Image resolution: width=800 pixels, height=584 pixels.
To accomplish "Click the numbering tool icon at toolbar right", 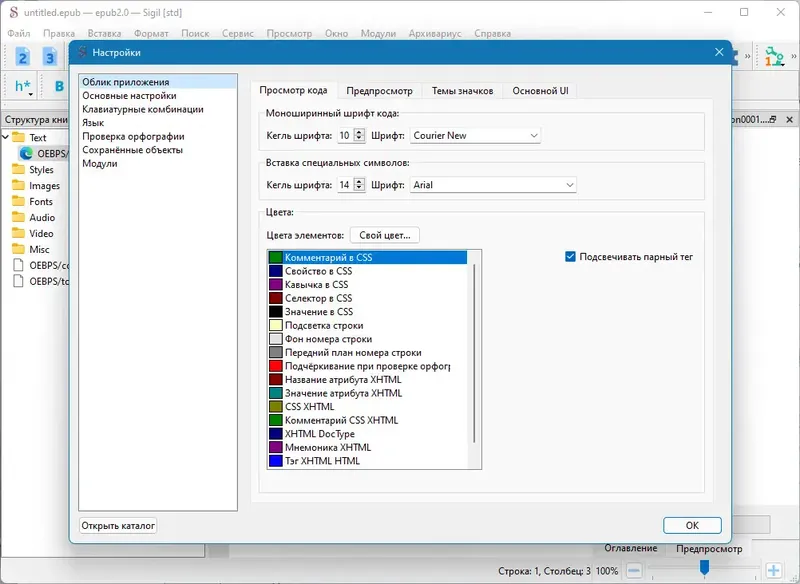I will 774,56.
